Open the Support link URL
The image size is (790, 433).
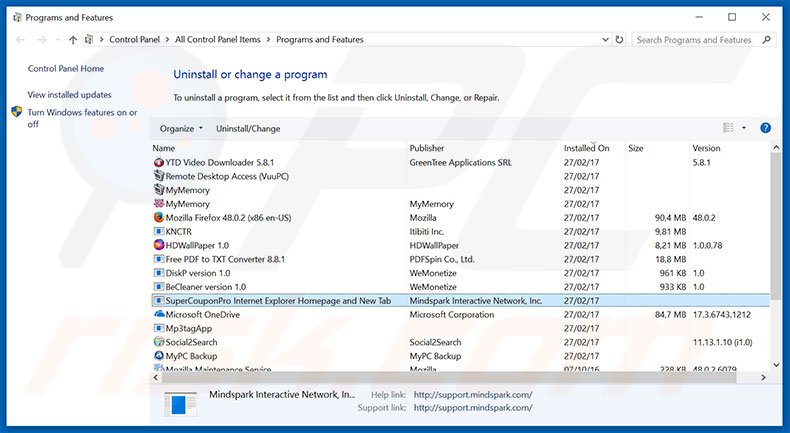pos(473,407)
